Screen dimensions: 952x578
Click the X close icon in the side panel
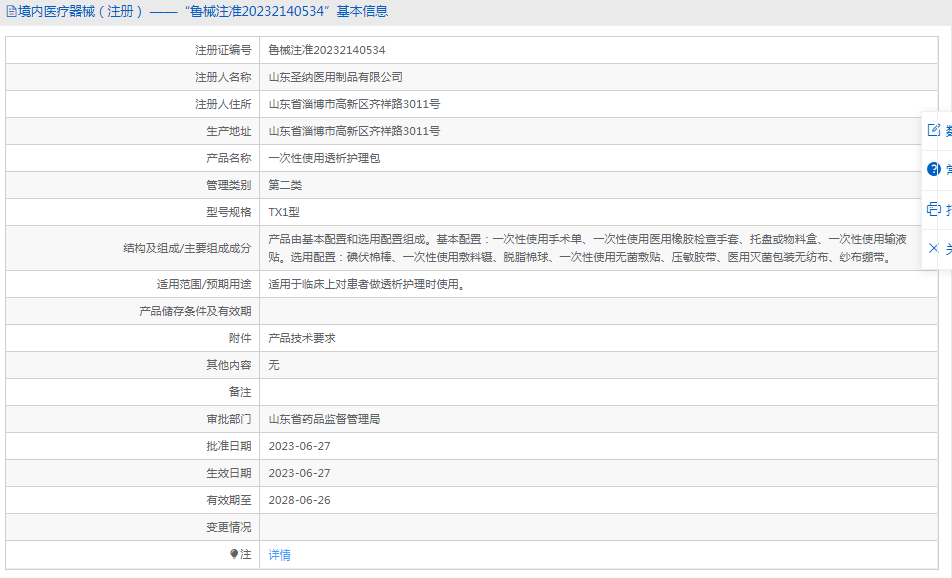tap(934, 248)
